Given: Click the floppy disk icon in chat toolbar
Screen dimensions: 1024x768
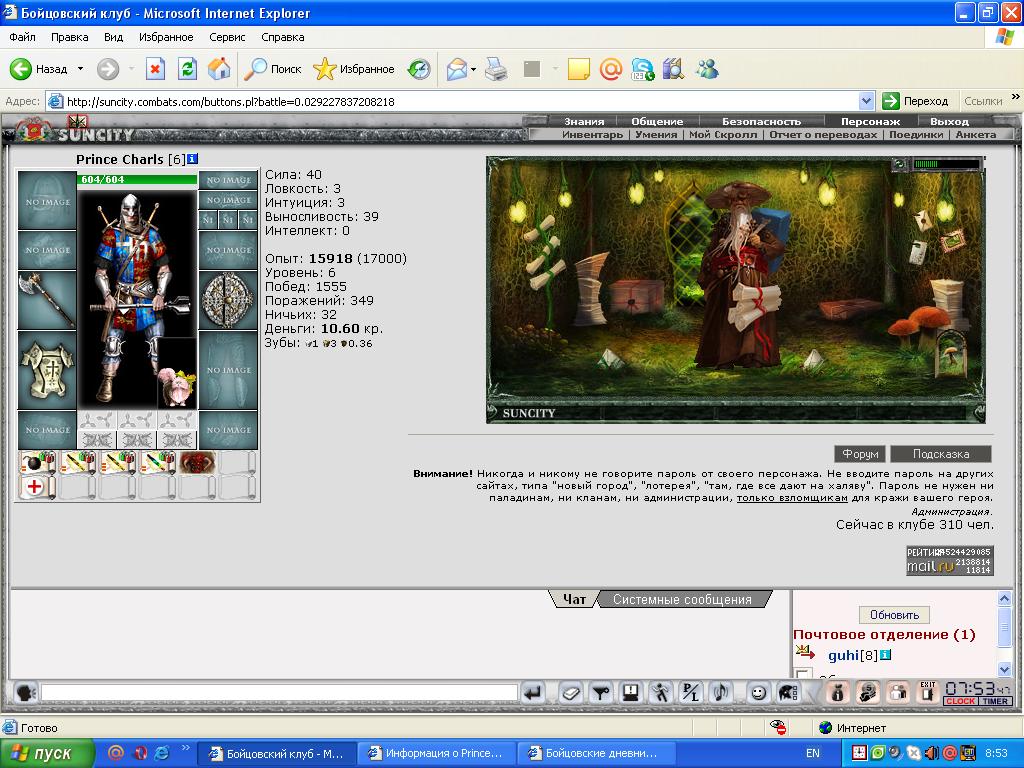Looking at the screenshot, I should [630, 692].
